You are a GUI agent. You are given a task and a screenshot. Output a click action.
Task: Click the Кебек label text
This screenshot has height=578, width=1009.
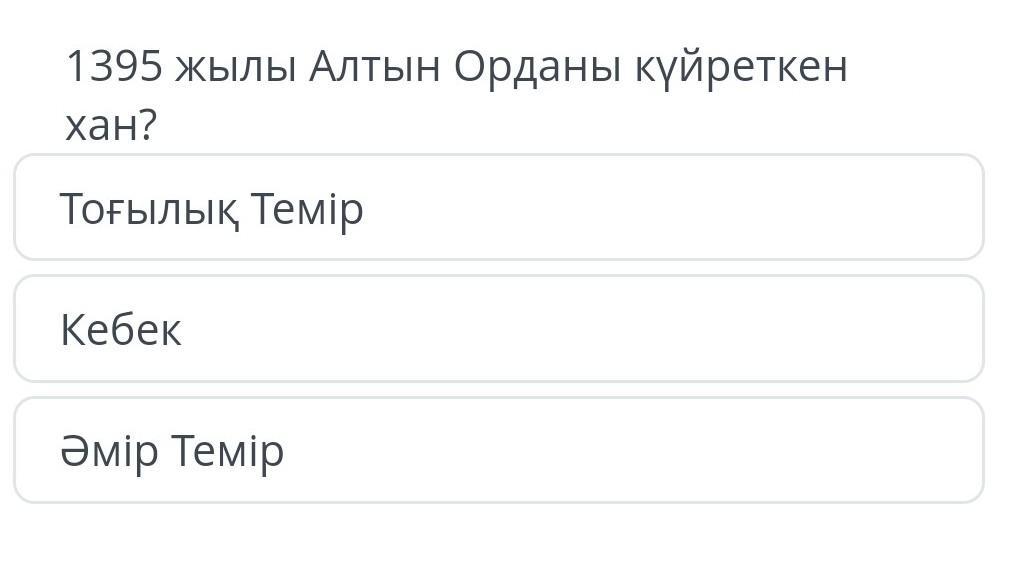(121, 330)
